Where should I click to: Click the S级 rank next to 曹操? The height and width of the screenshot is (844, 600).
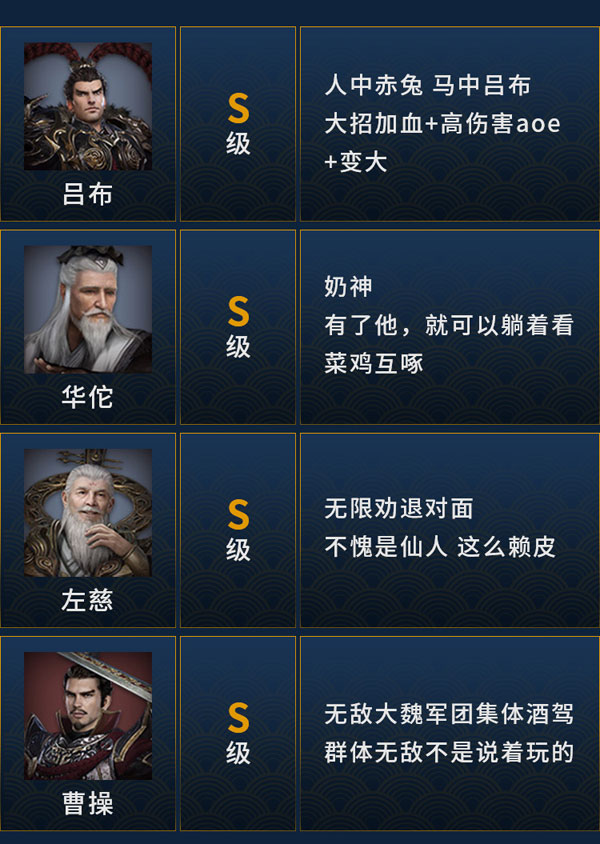[x=238, y=733]
